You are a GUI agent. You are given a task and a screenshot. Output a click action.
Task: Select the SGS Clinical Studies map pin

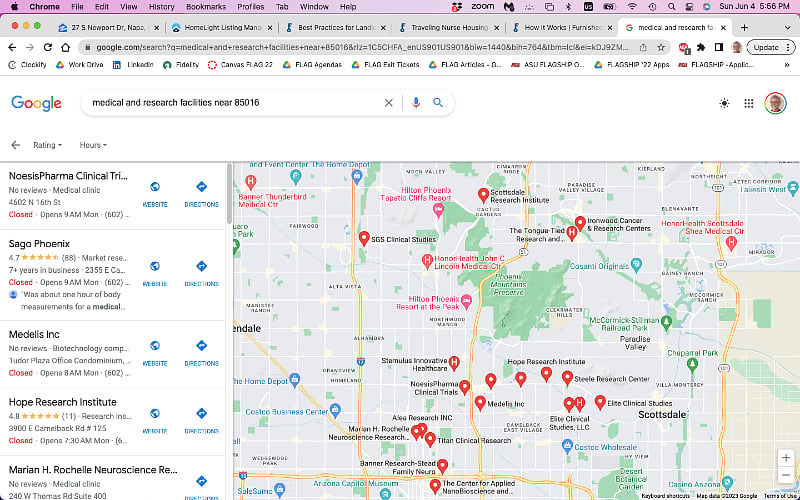pos(364,238)
